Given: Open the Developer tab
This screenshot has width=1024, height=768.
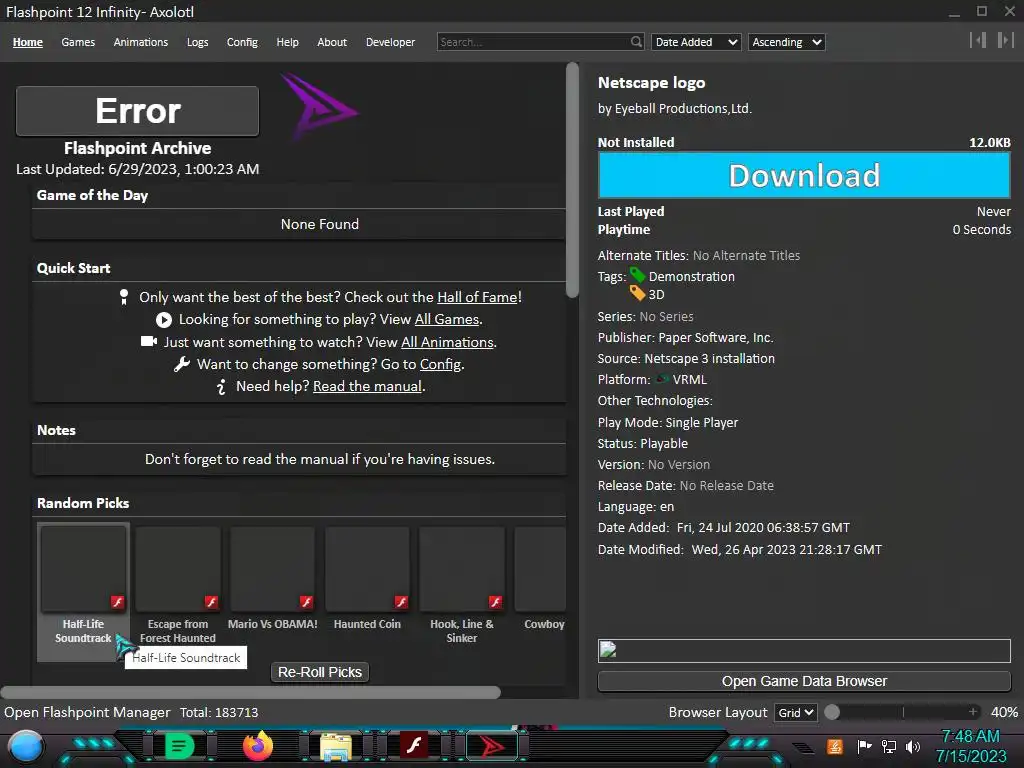Looking at the screenshot, I should pyautogui.click(x=391, y=42).
